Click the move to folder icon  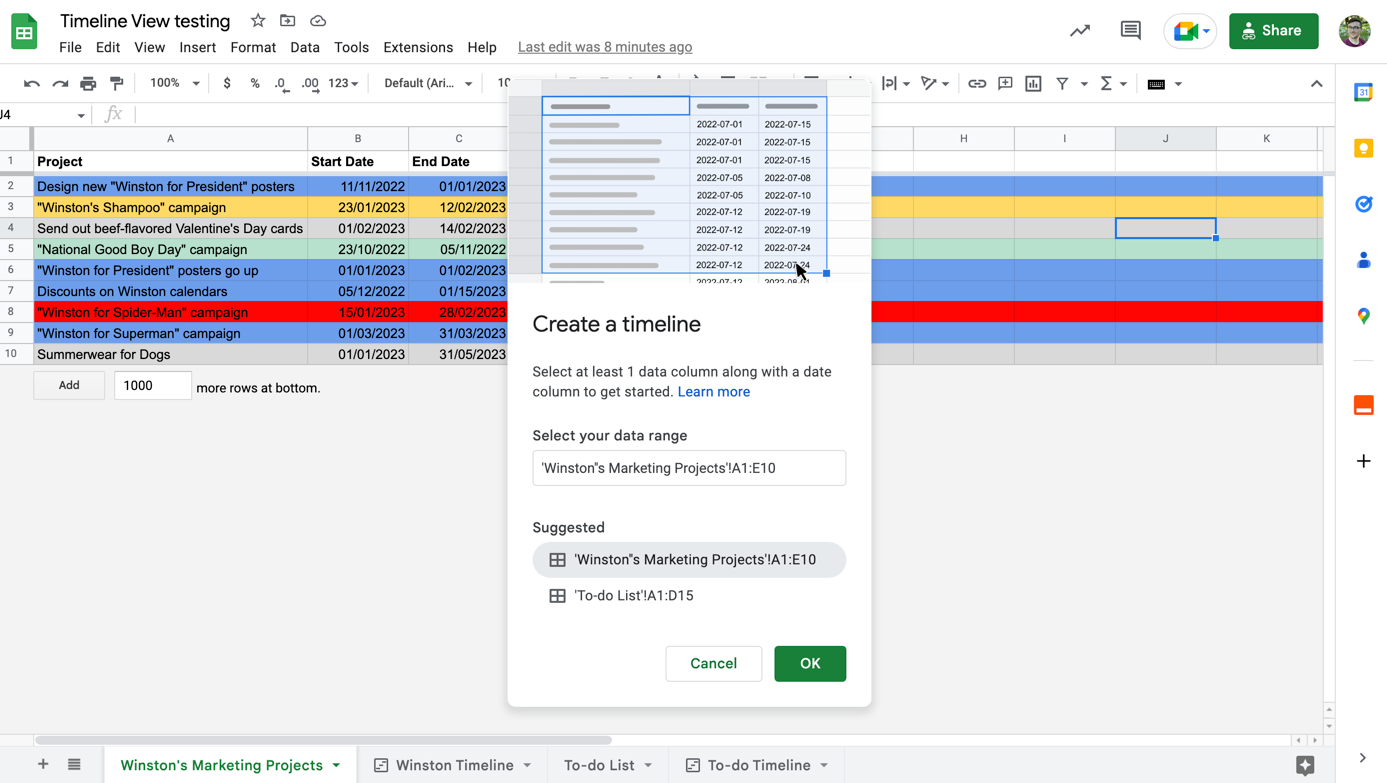pyautogui.click(x=288, y=21)
